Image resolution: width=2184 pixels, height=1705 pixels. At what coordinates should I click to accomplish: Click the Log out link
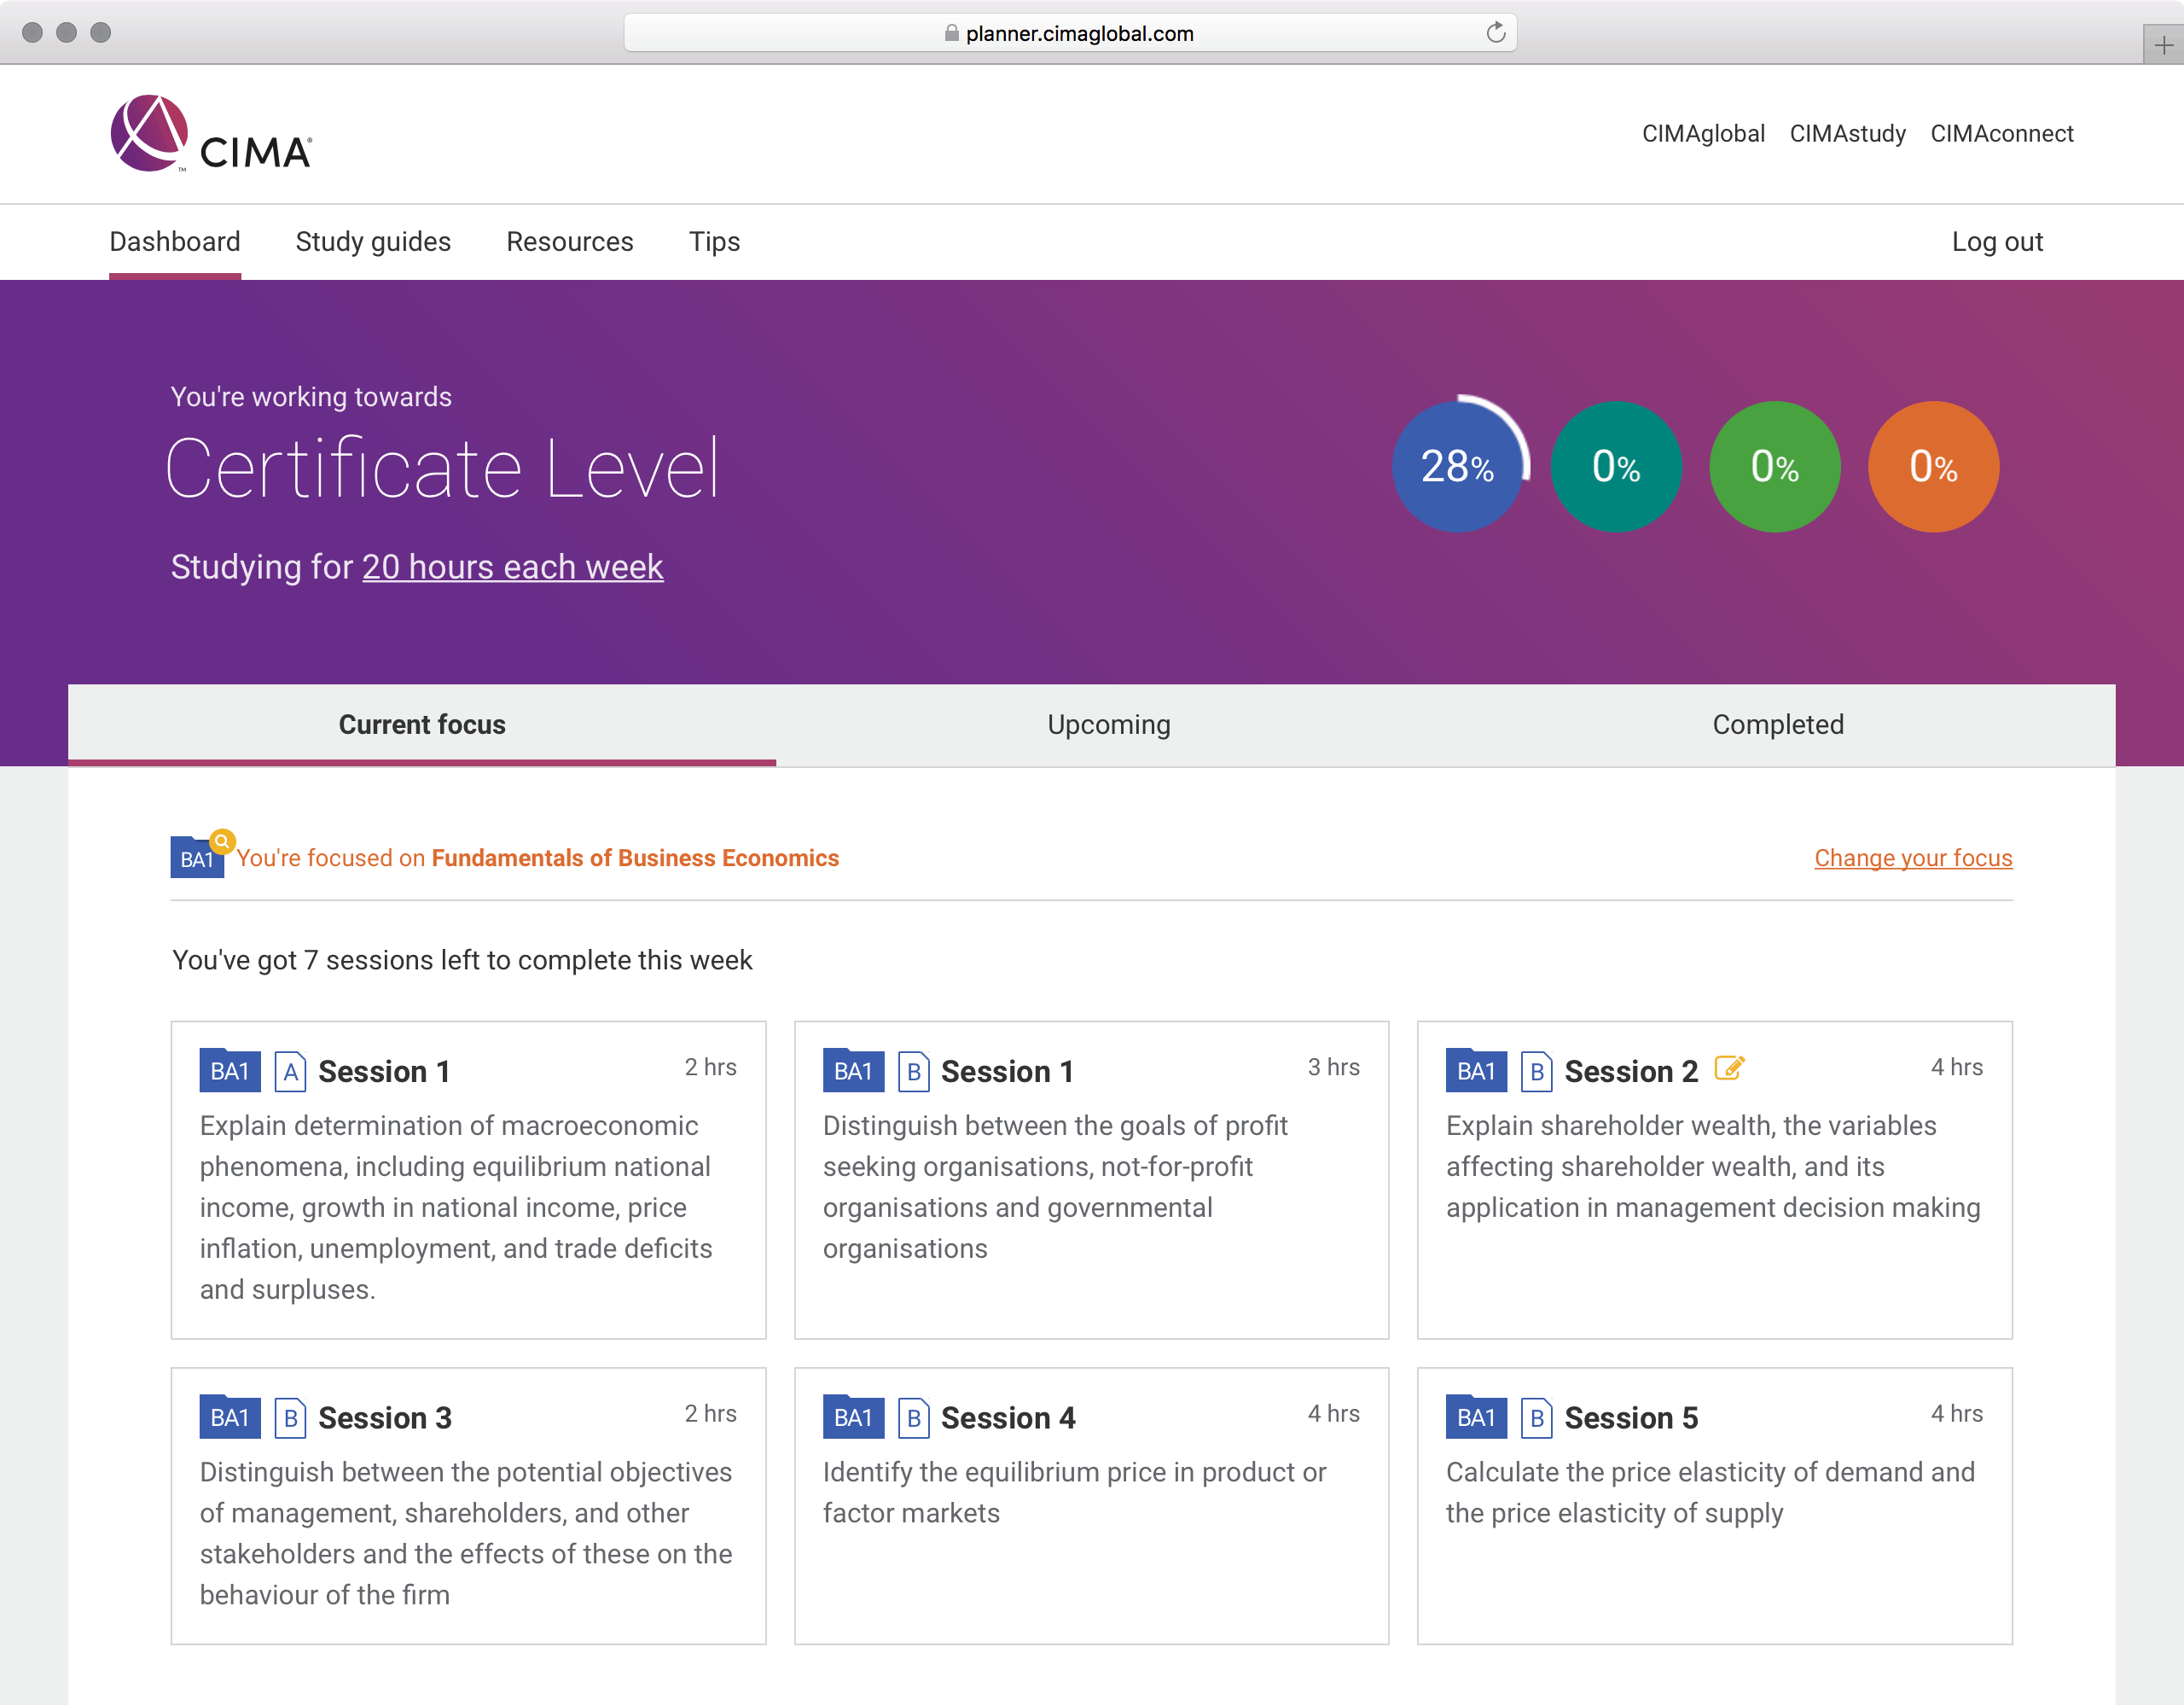point(1997,242)
